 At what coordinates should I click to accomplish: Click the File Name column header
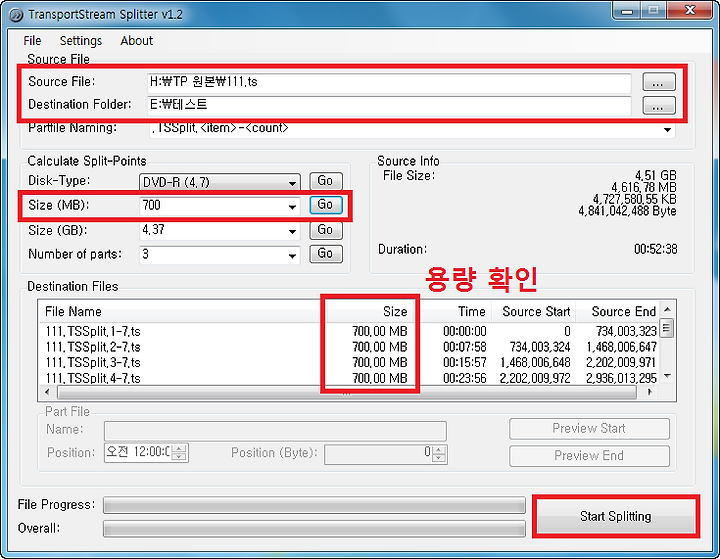point(182,311)
